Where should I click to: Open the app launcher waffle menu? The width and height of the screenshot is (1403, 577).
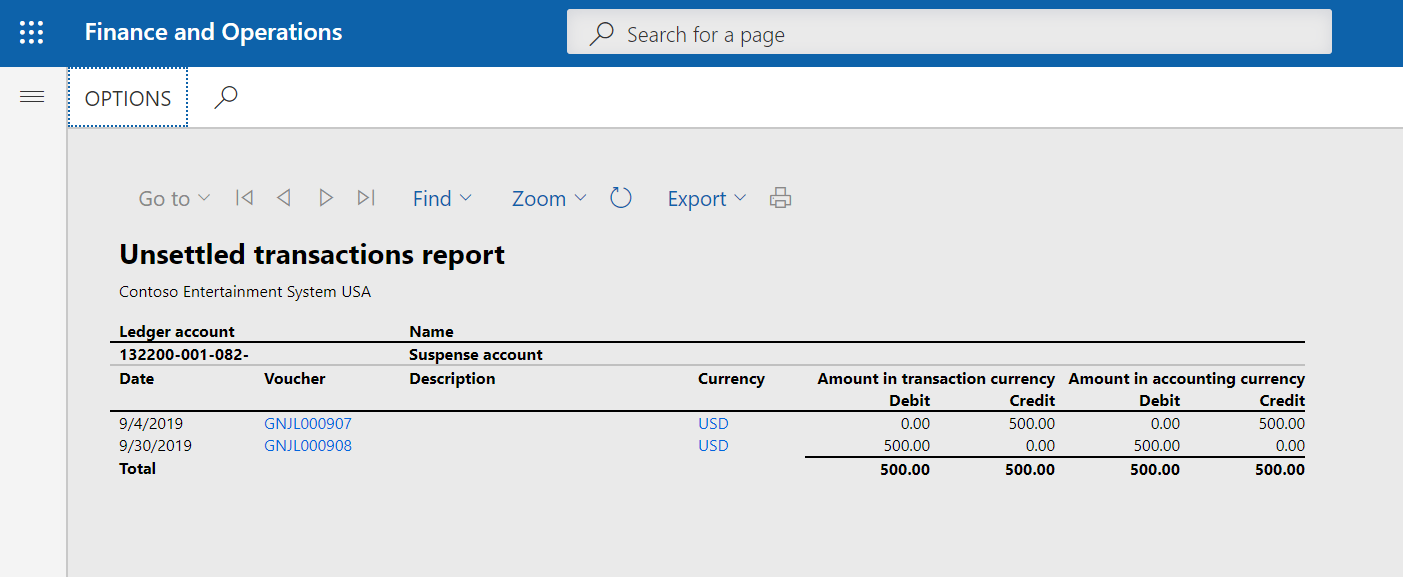(x=32, y=33)
